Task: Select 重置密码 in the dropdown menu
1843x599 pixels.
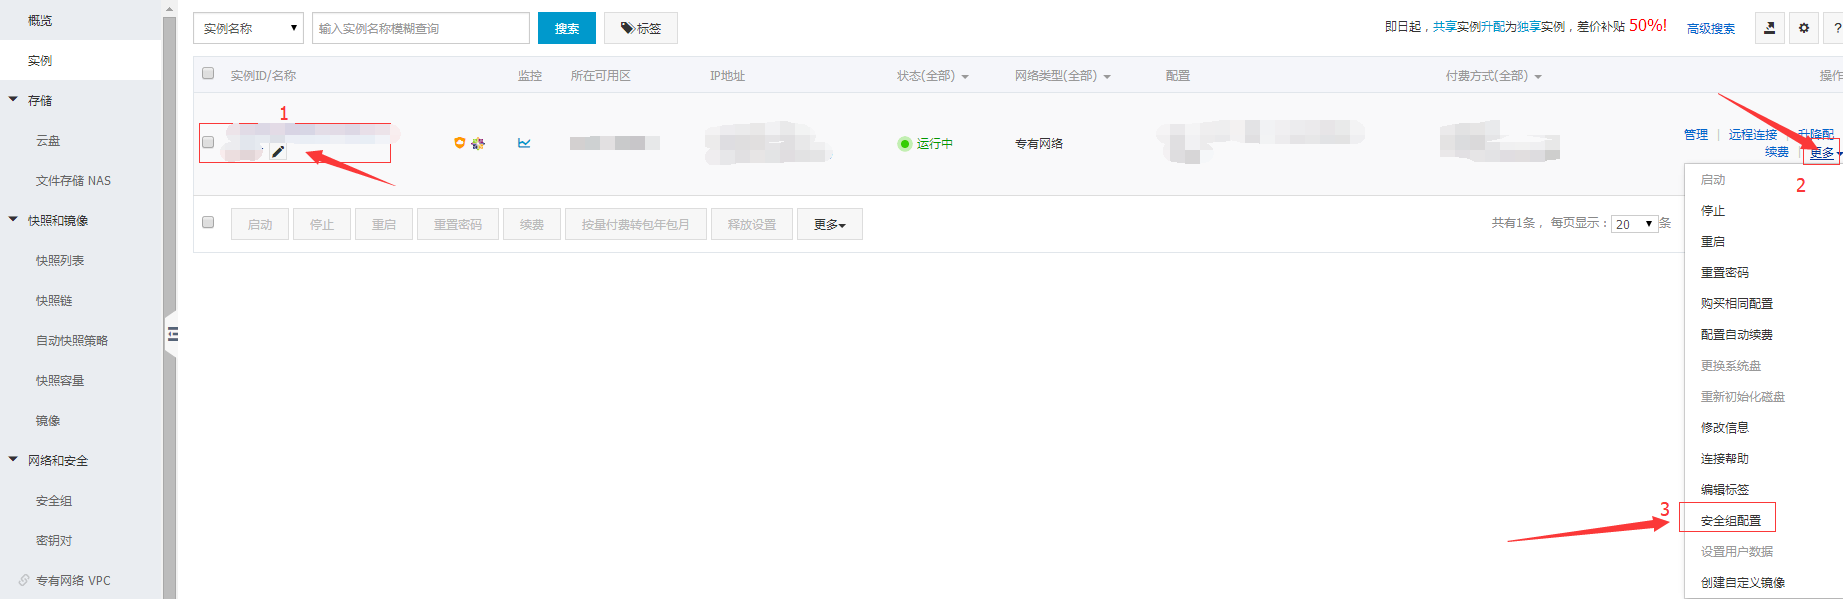Action: tap(1725, 273)
